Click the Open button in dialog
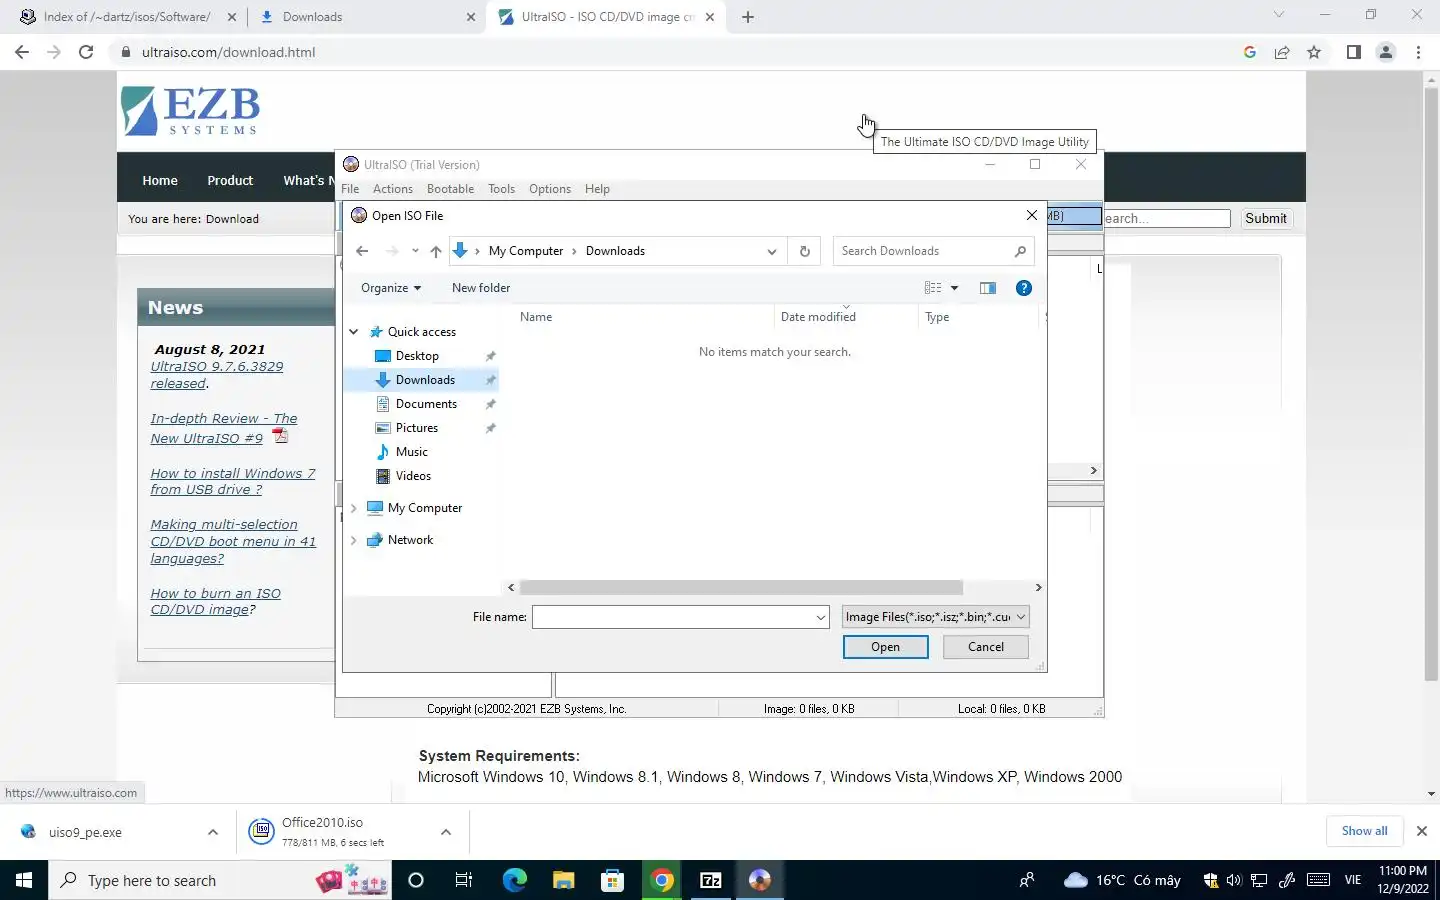 [885, 647]
